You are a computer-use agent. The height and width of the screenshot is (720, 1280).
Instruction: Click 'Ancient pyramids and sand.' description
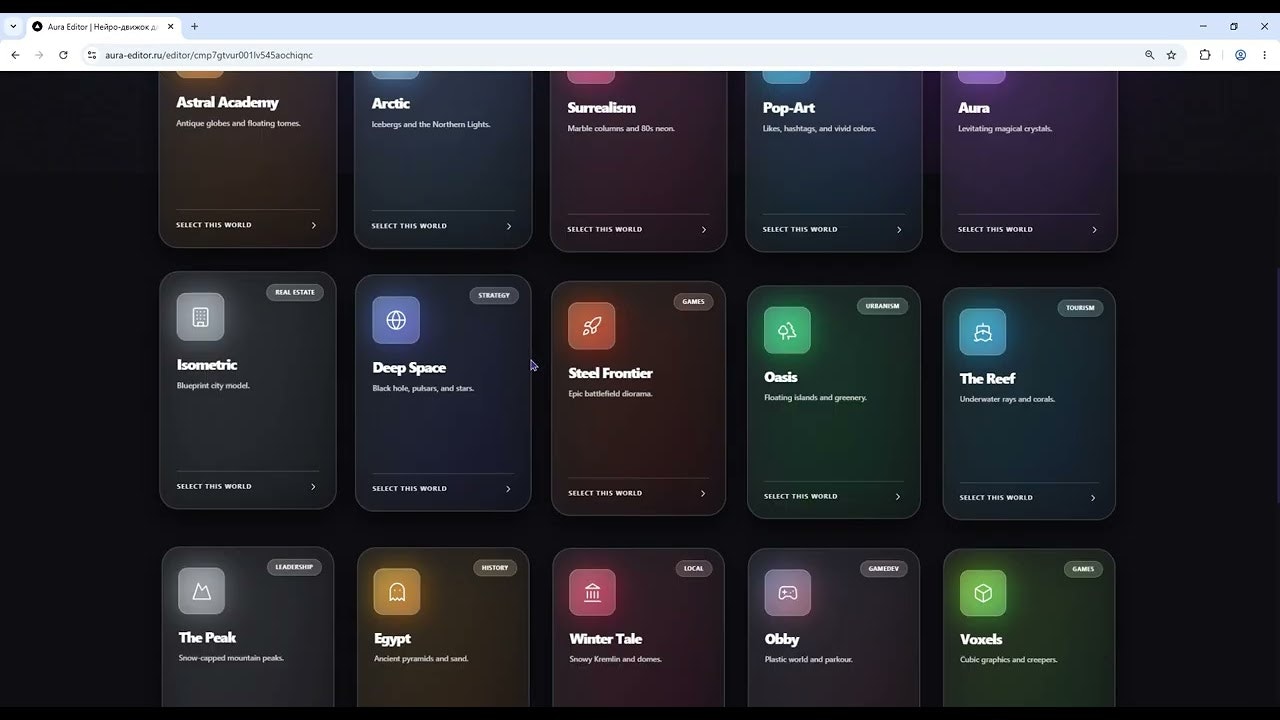[421, 659]
